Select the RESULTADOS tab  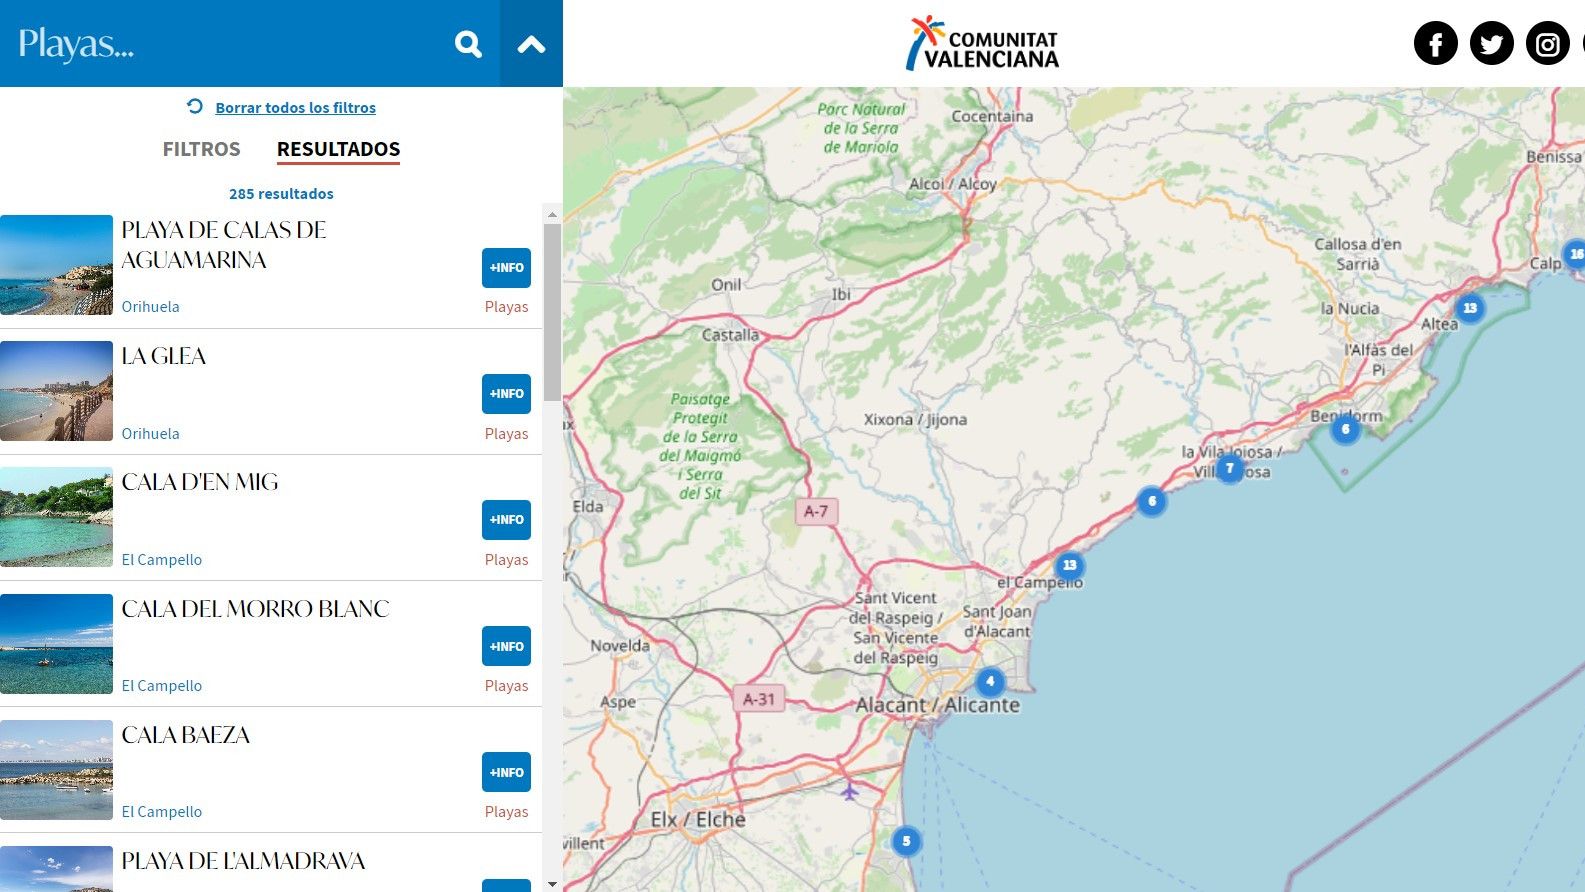pyautogui.click(x=338, y=149)
